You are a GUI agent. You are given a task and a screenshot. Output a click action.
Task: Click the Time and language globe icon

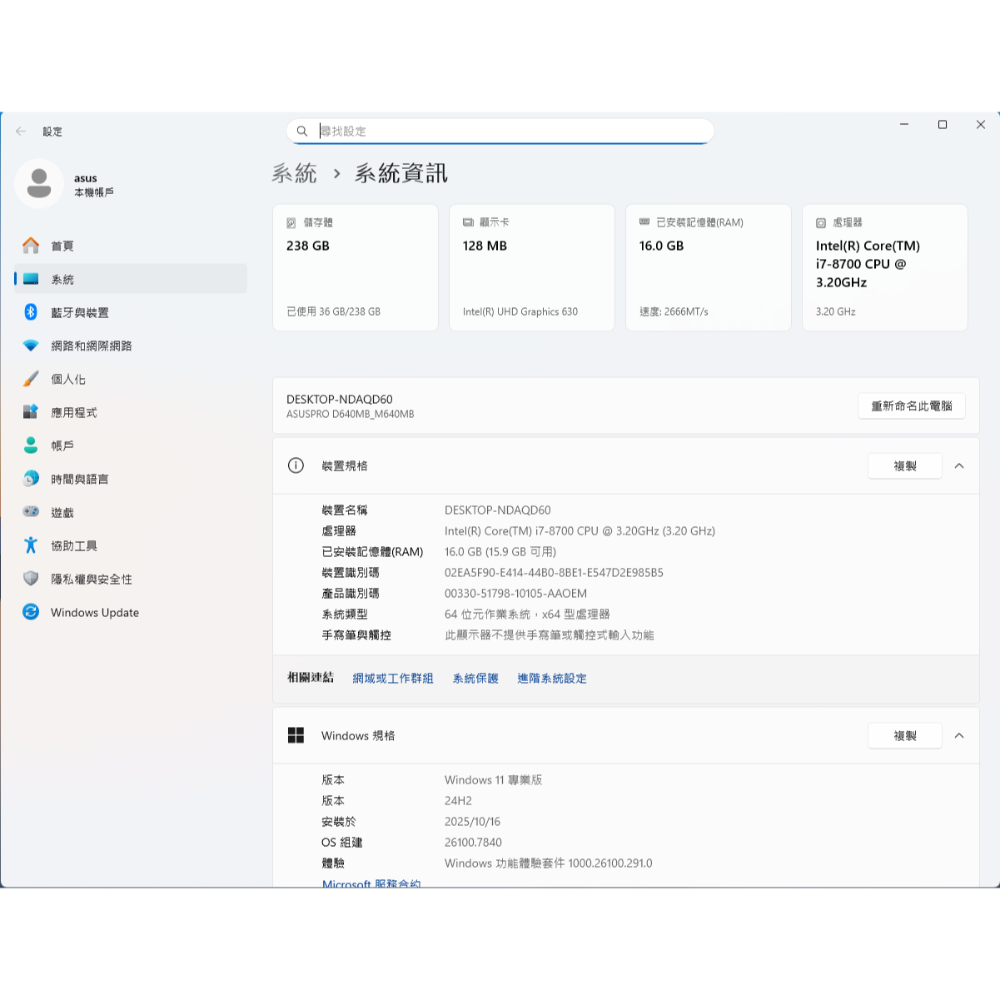(x=31, y=478)
